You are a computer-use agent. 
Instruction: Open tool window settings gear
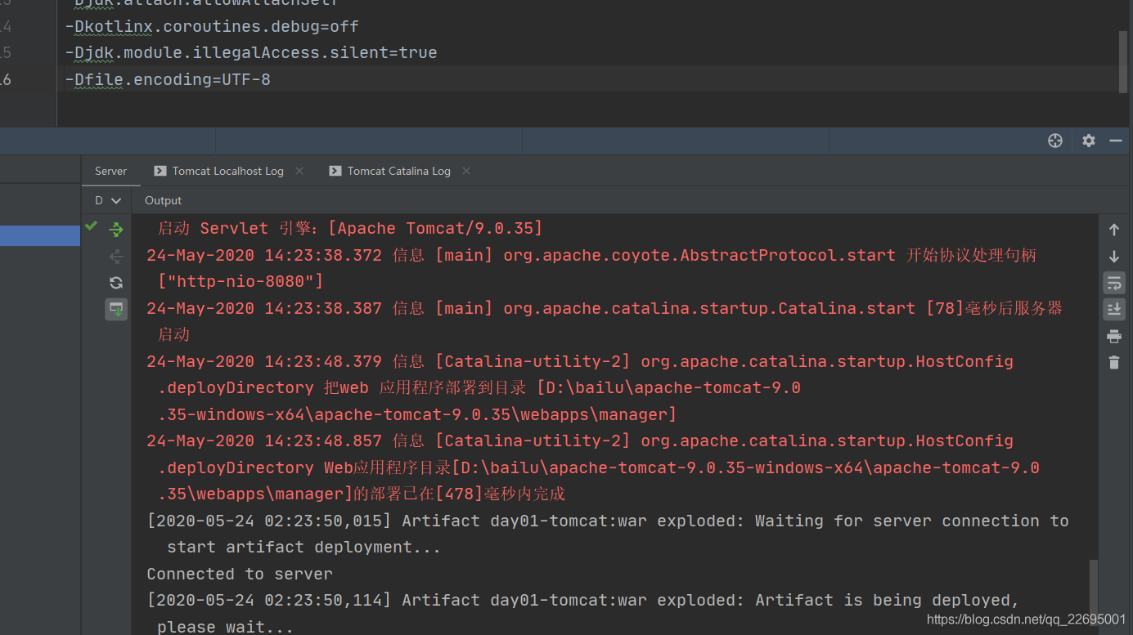[x=1088, y=141]
